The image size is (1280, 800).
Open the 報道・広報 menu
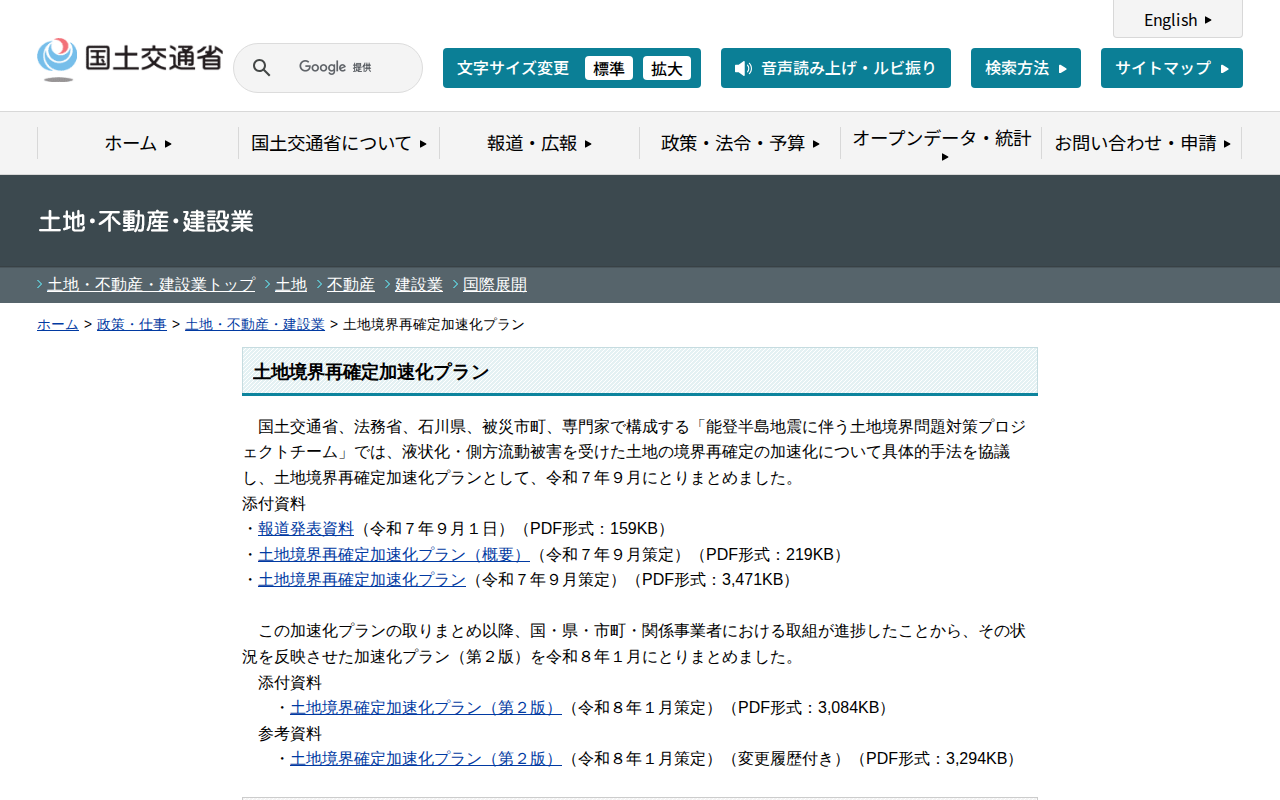click(540, 143)
